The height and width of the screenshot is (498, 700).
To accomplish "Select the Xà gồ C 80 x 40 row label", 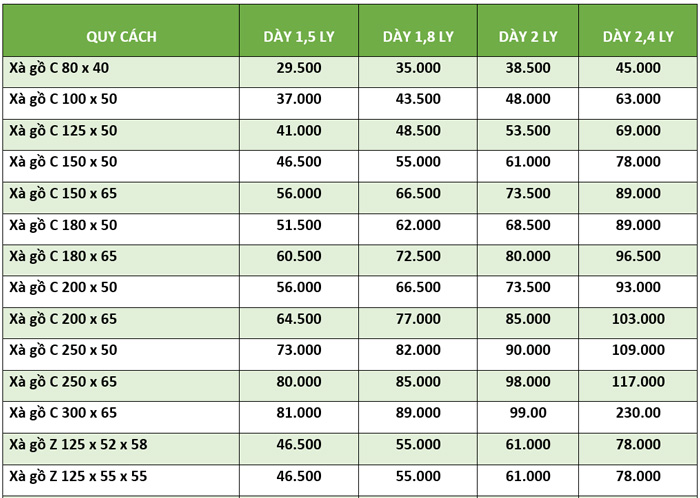I will tap(59, 68).
